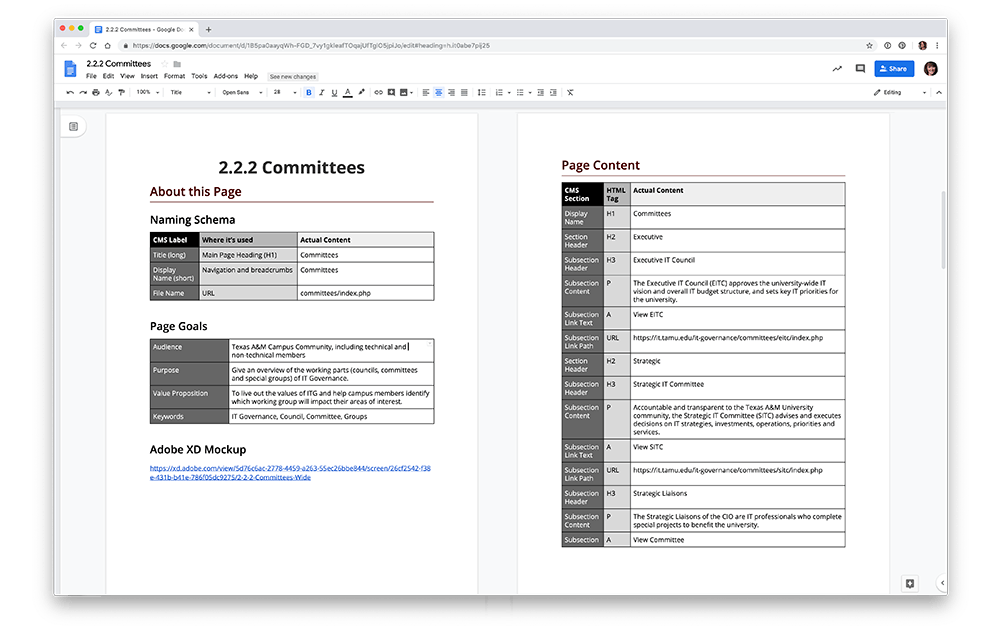
Task: Open the Insert menu
Action: coord(149,76)
